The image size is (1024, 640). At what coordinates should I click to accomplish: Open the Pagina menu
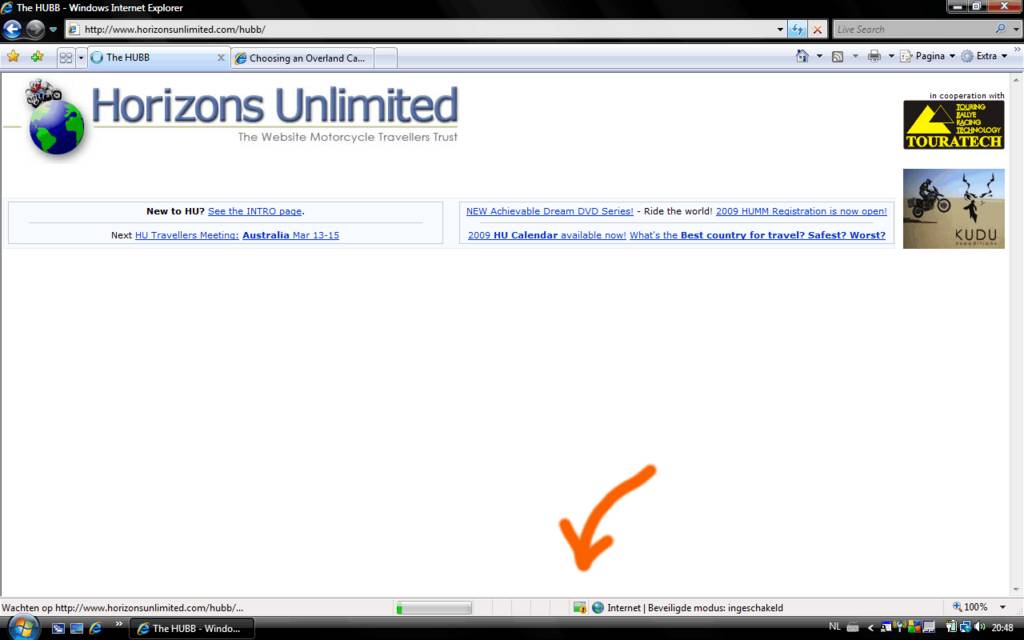pos(927,56)
